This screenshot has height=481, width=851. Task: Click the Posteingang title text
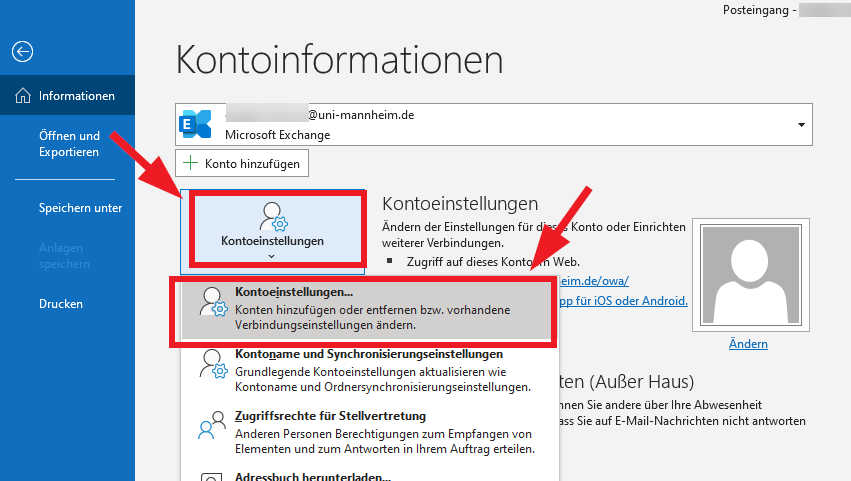point(759,10)
